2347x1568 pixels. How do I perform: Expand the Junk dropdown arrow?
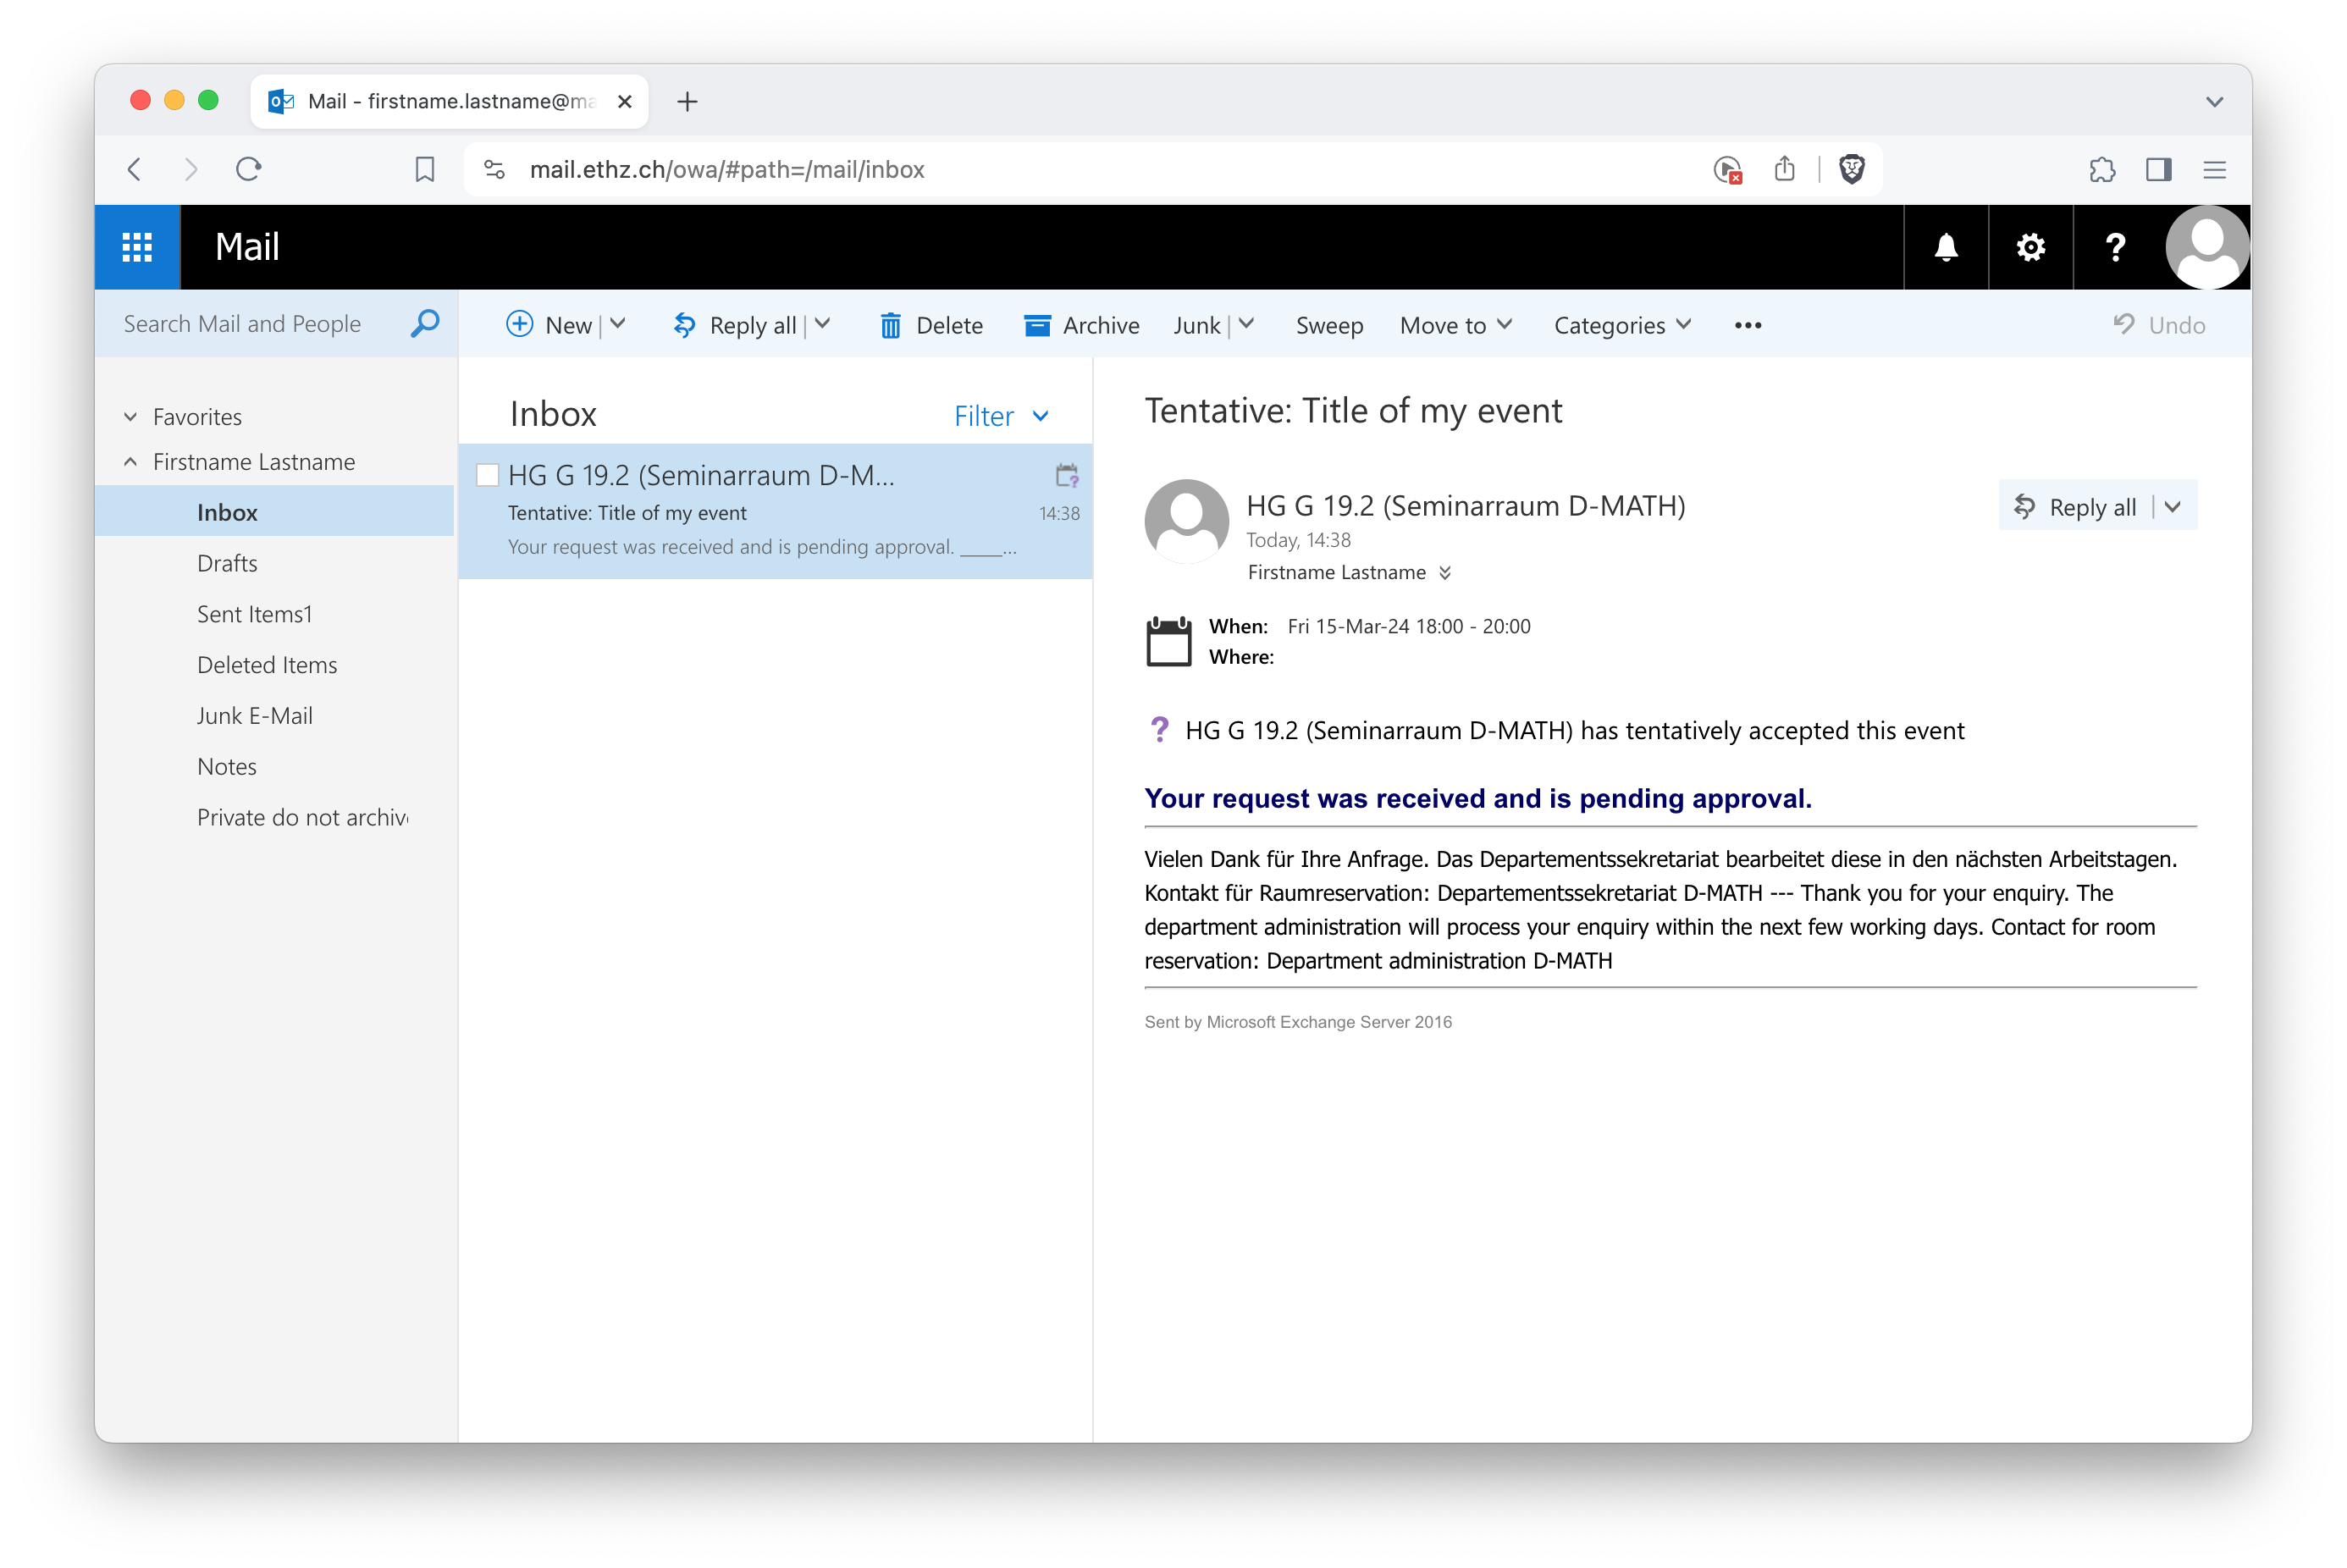tap(1245, 323)
